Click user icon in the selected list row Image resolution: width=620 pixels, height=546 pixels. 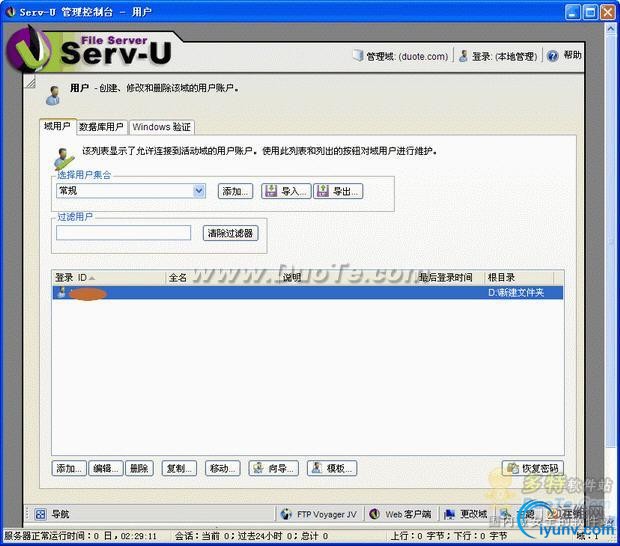[62, 293]
